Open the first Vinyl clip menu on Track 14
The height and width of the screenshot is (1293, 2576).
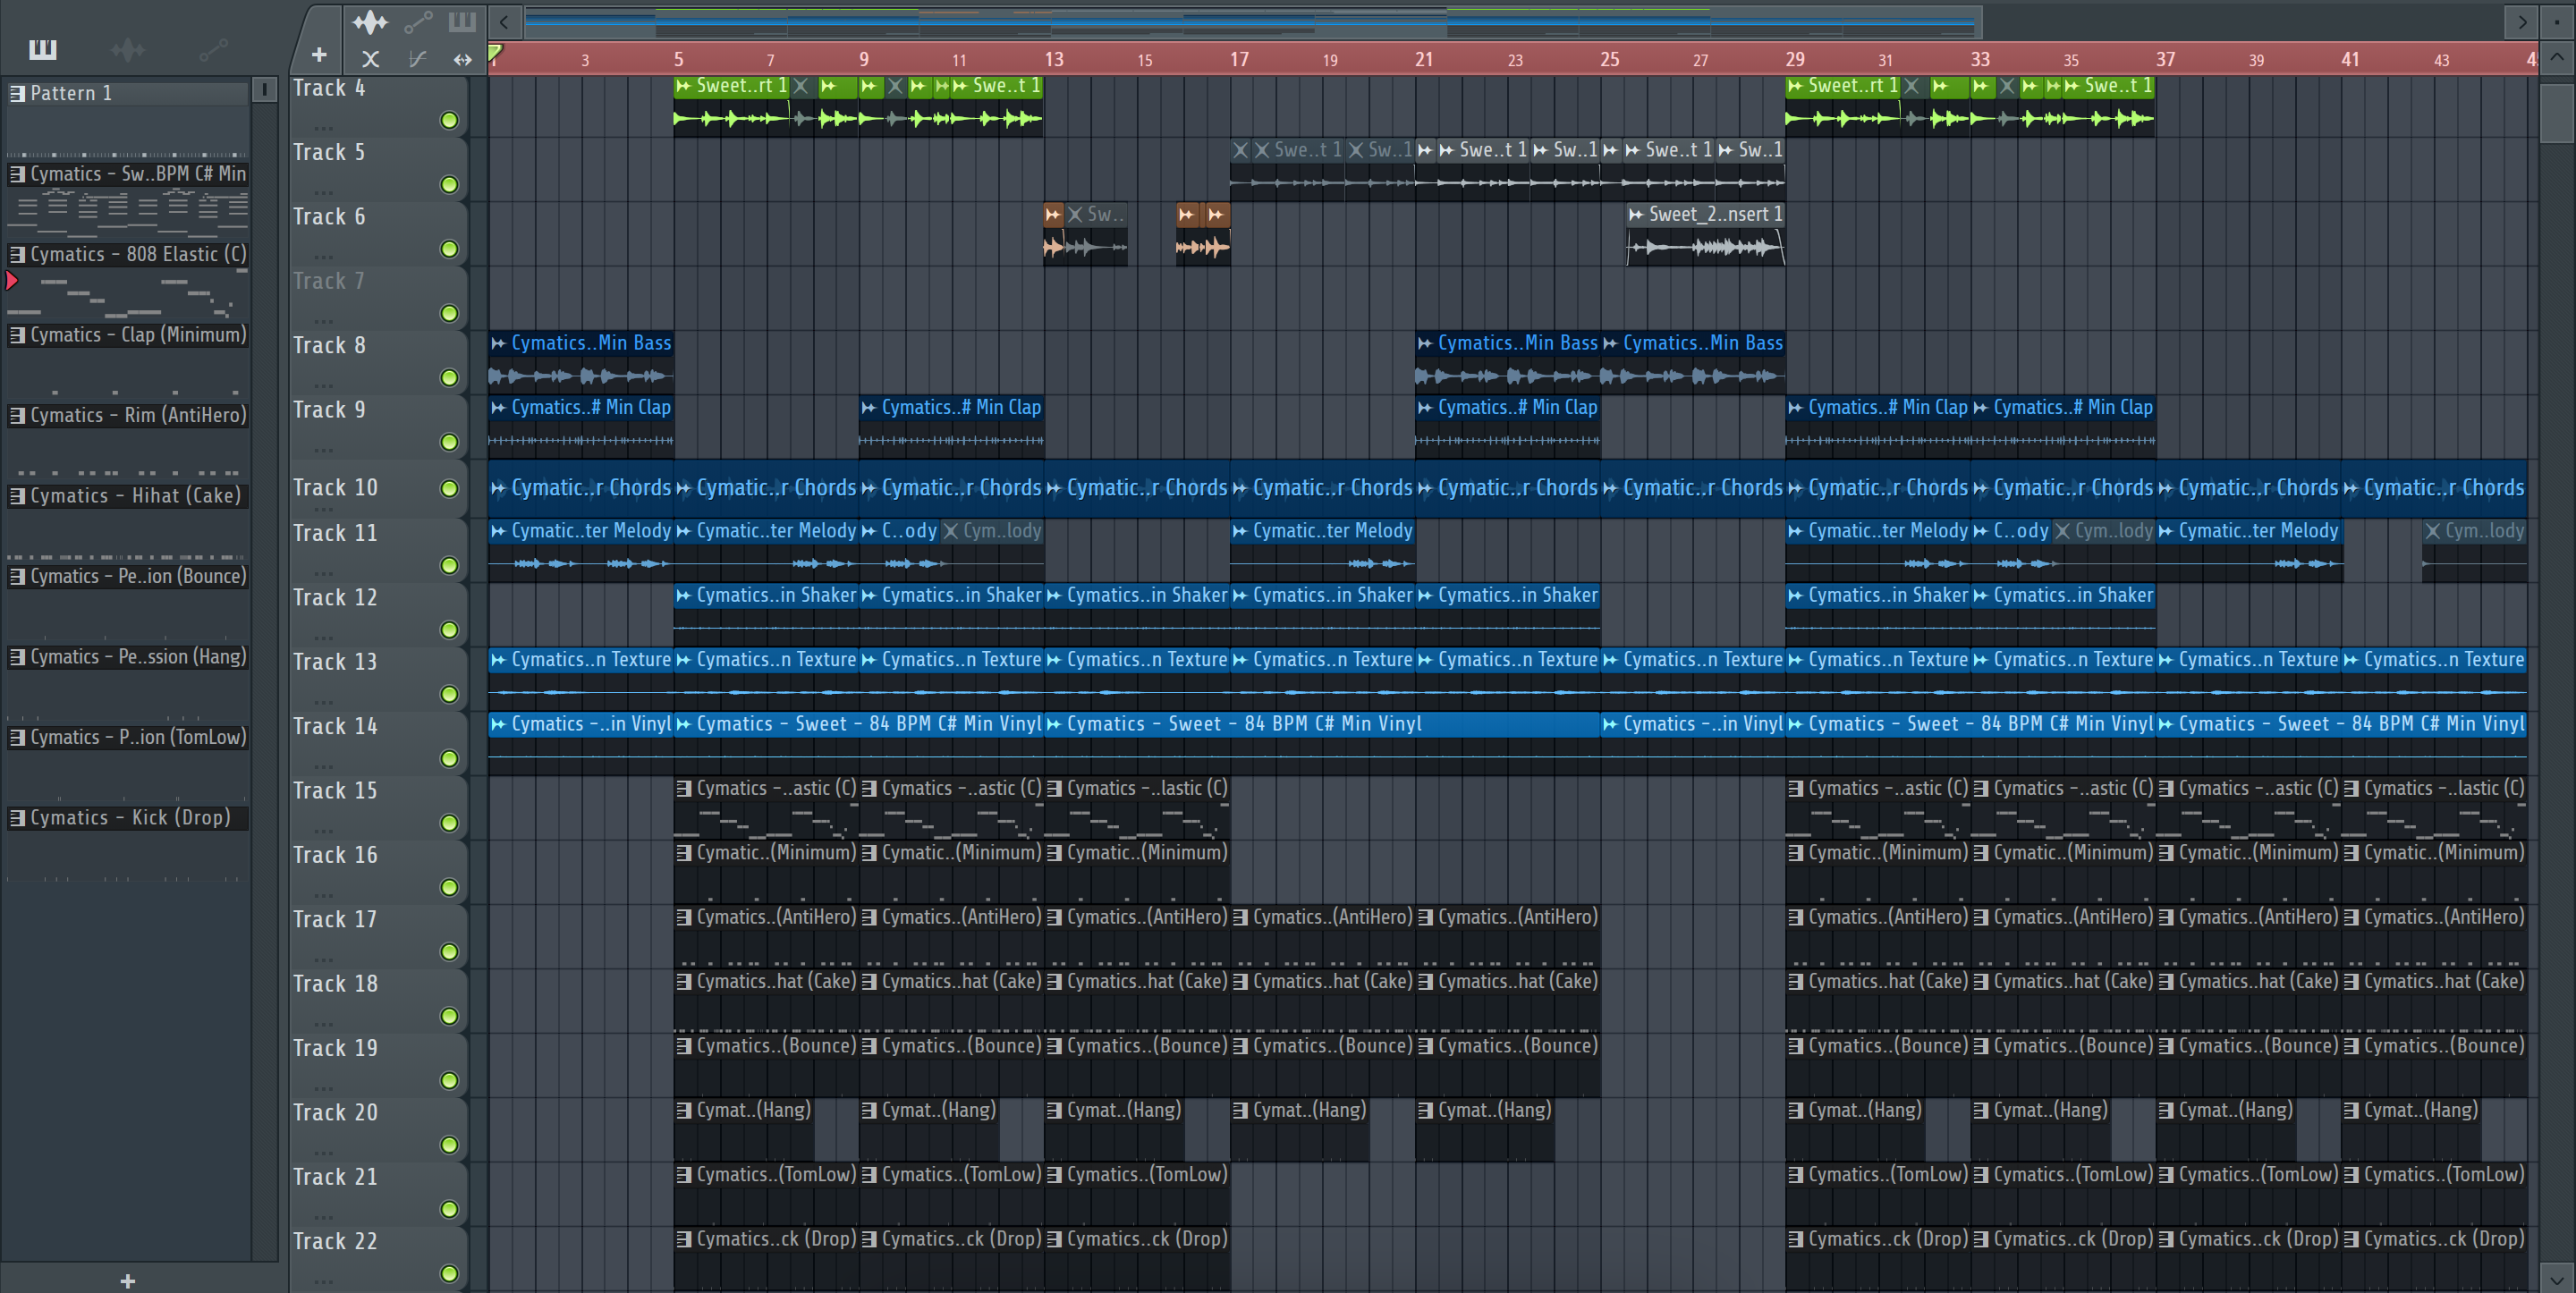(x=498, y=724)
